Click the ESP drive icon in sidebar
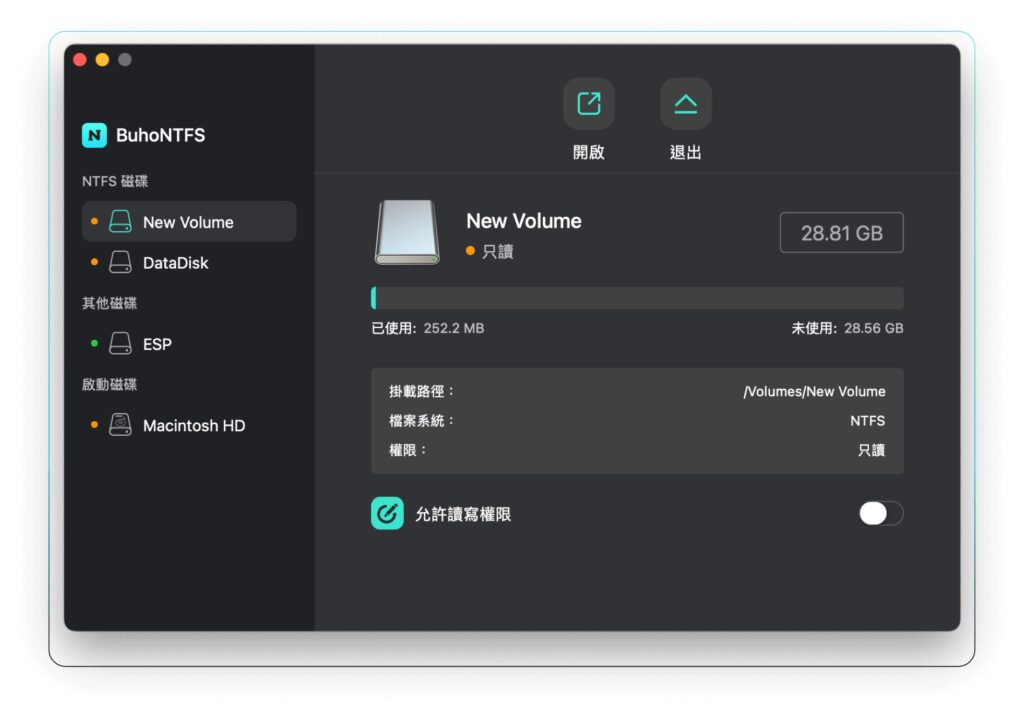This screenshot has width=1024, height=715. (120, 344)
